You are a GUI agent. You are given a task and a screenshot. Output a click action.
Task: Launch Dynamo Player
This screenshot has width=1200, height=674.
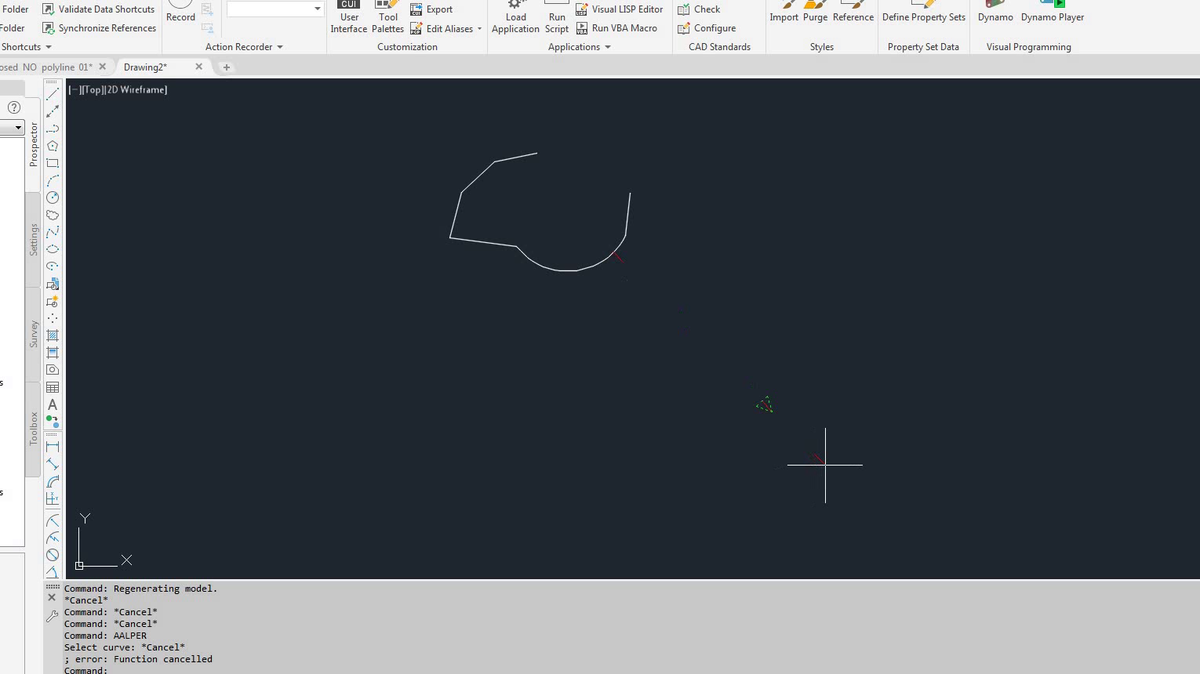pos(1052,13)
